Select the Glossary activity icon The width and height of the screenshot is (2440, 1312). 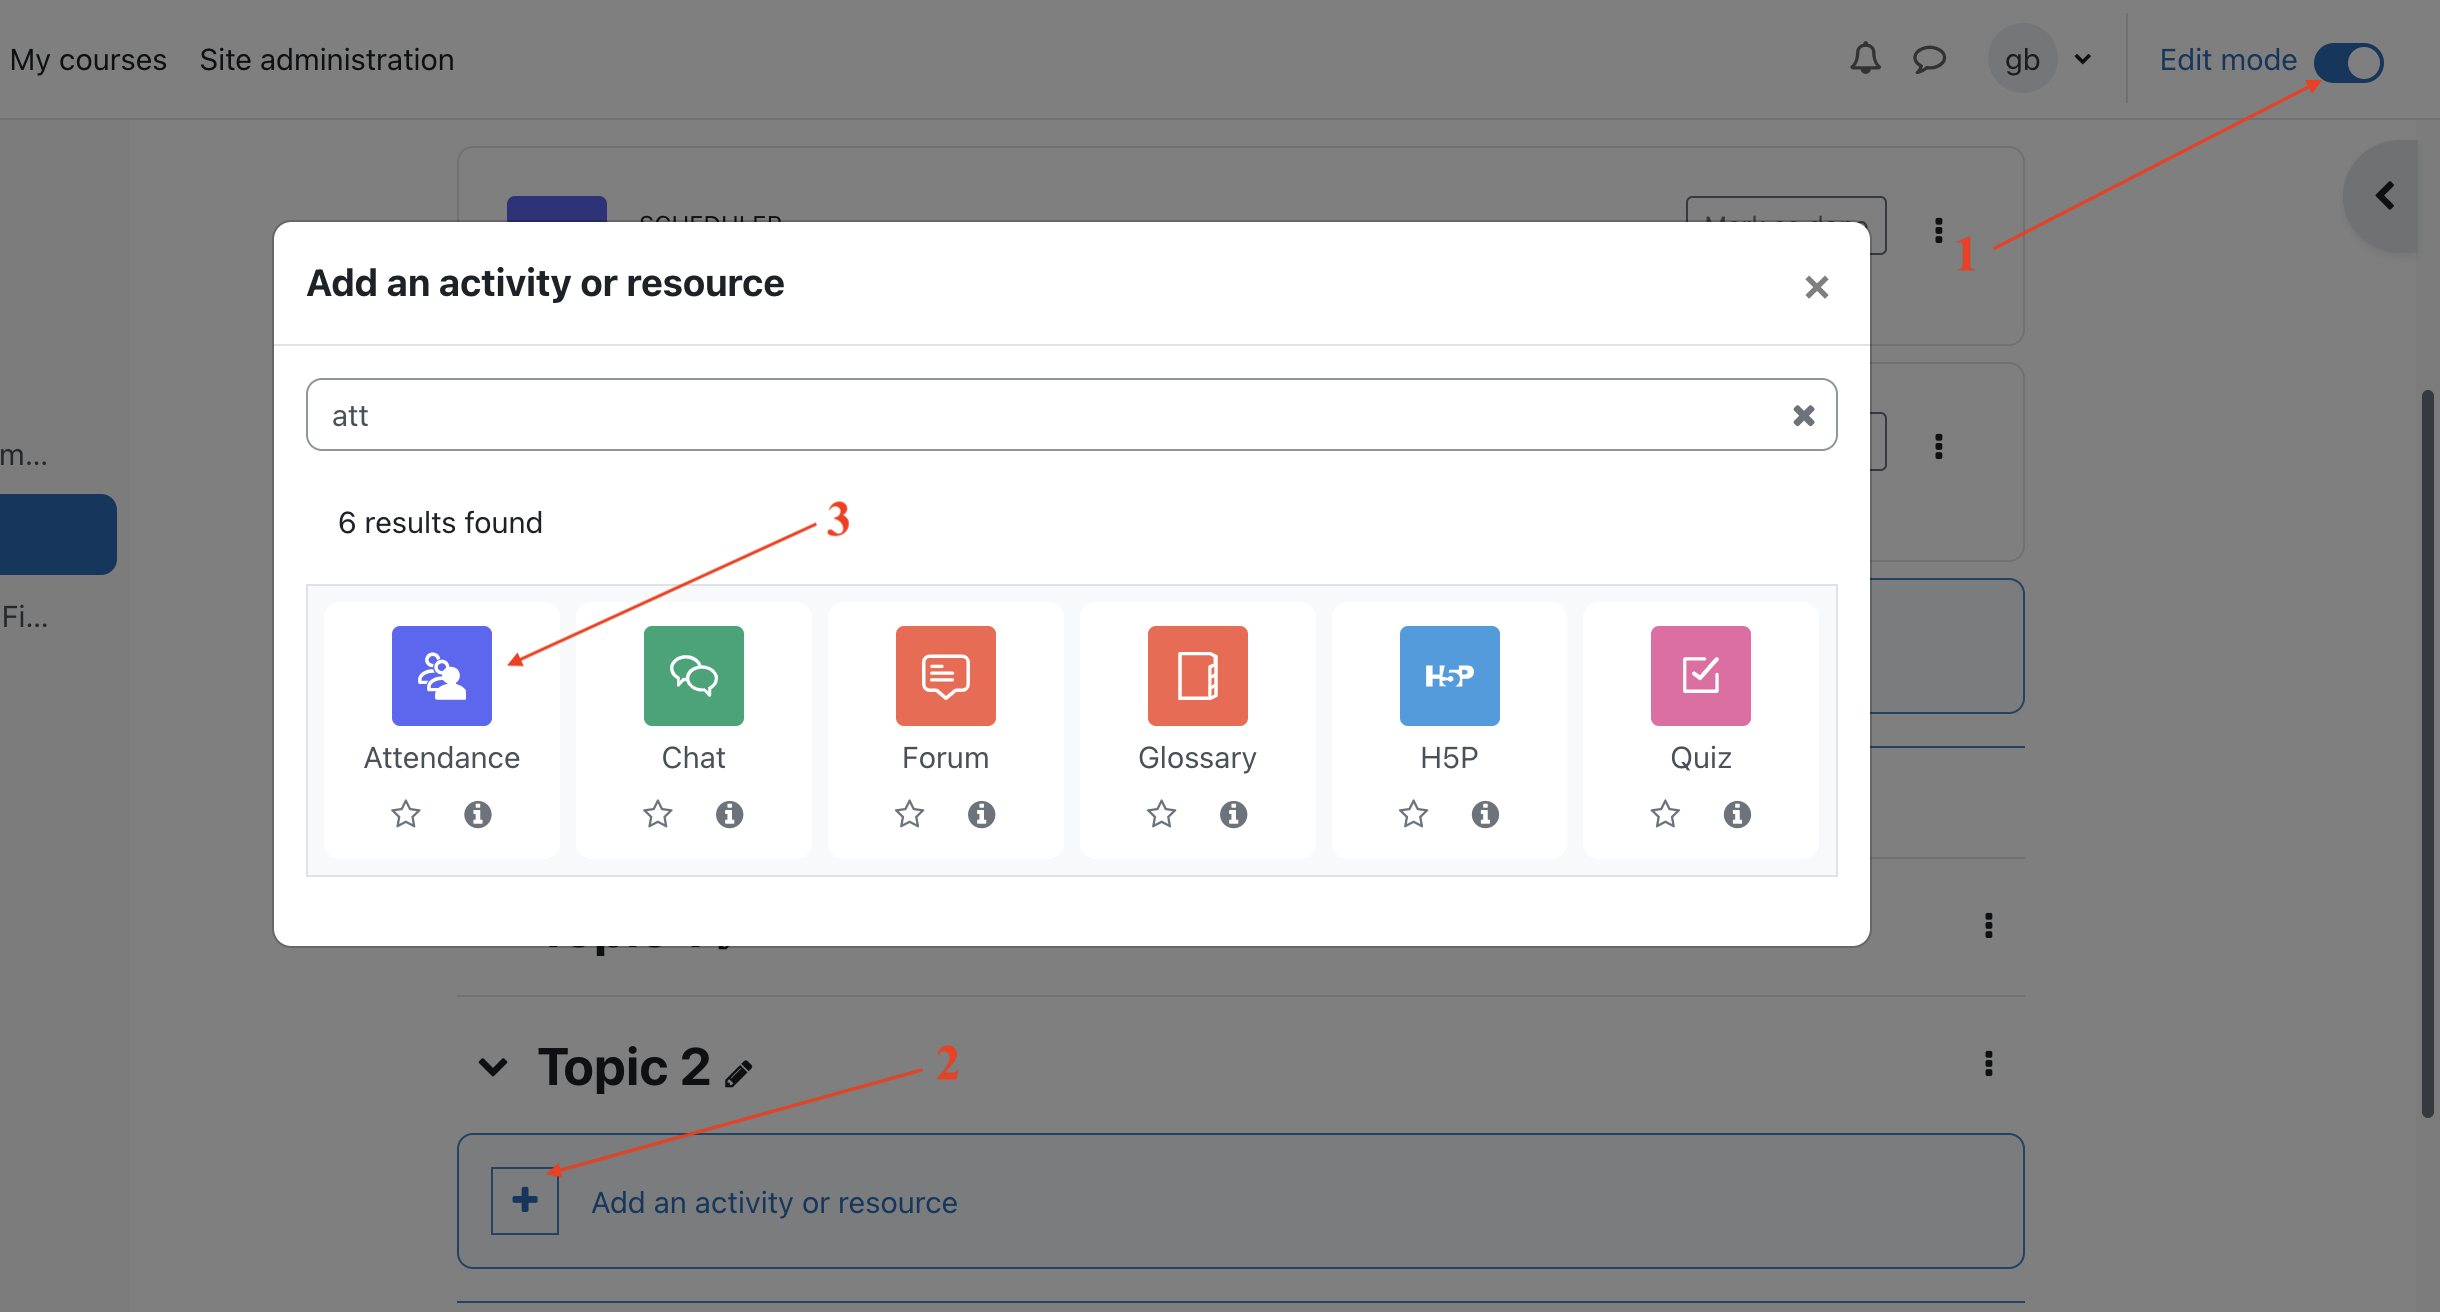1197,676
